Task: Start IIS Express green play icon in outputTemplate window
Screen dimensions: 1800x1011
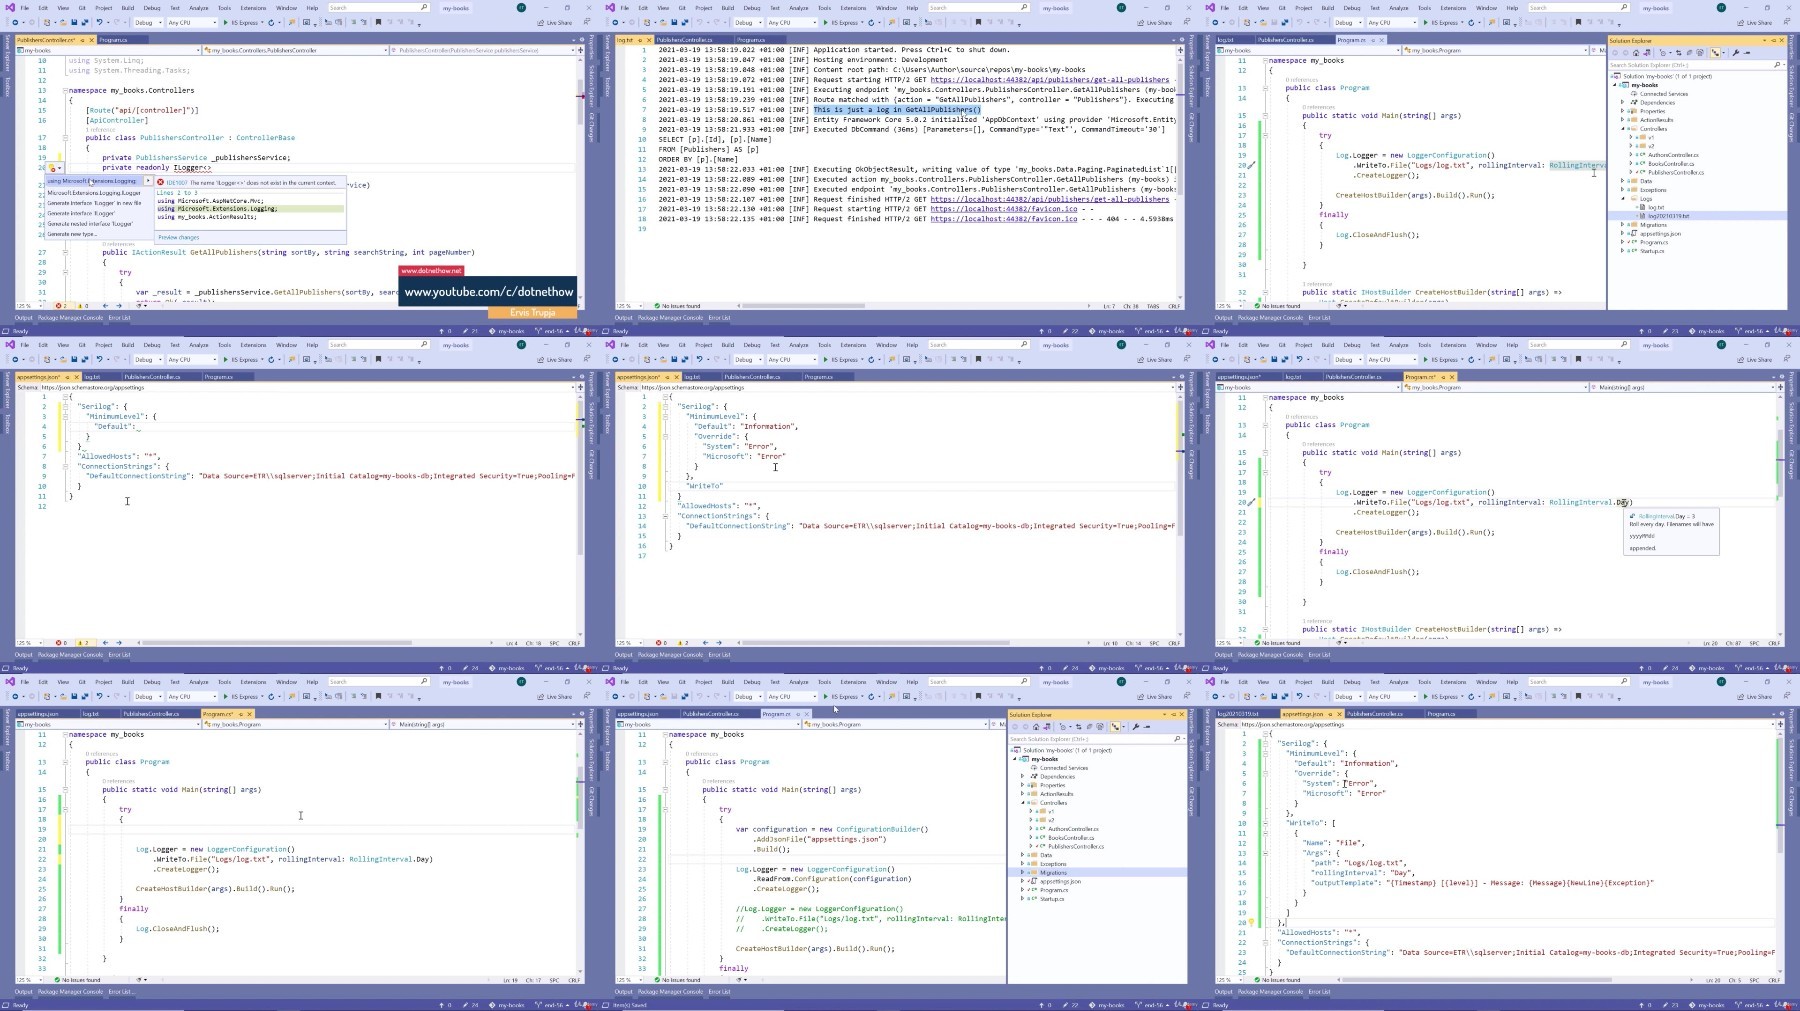Action: coord(1425,696)
